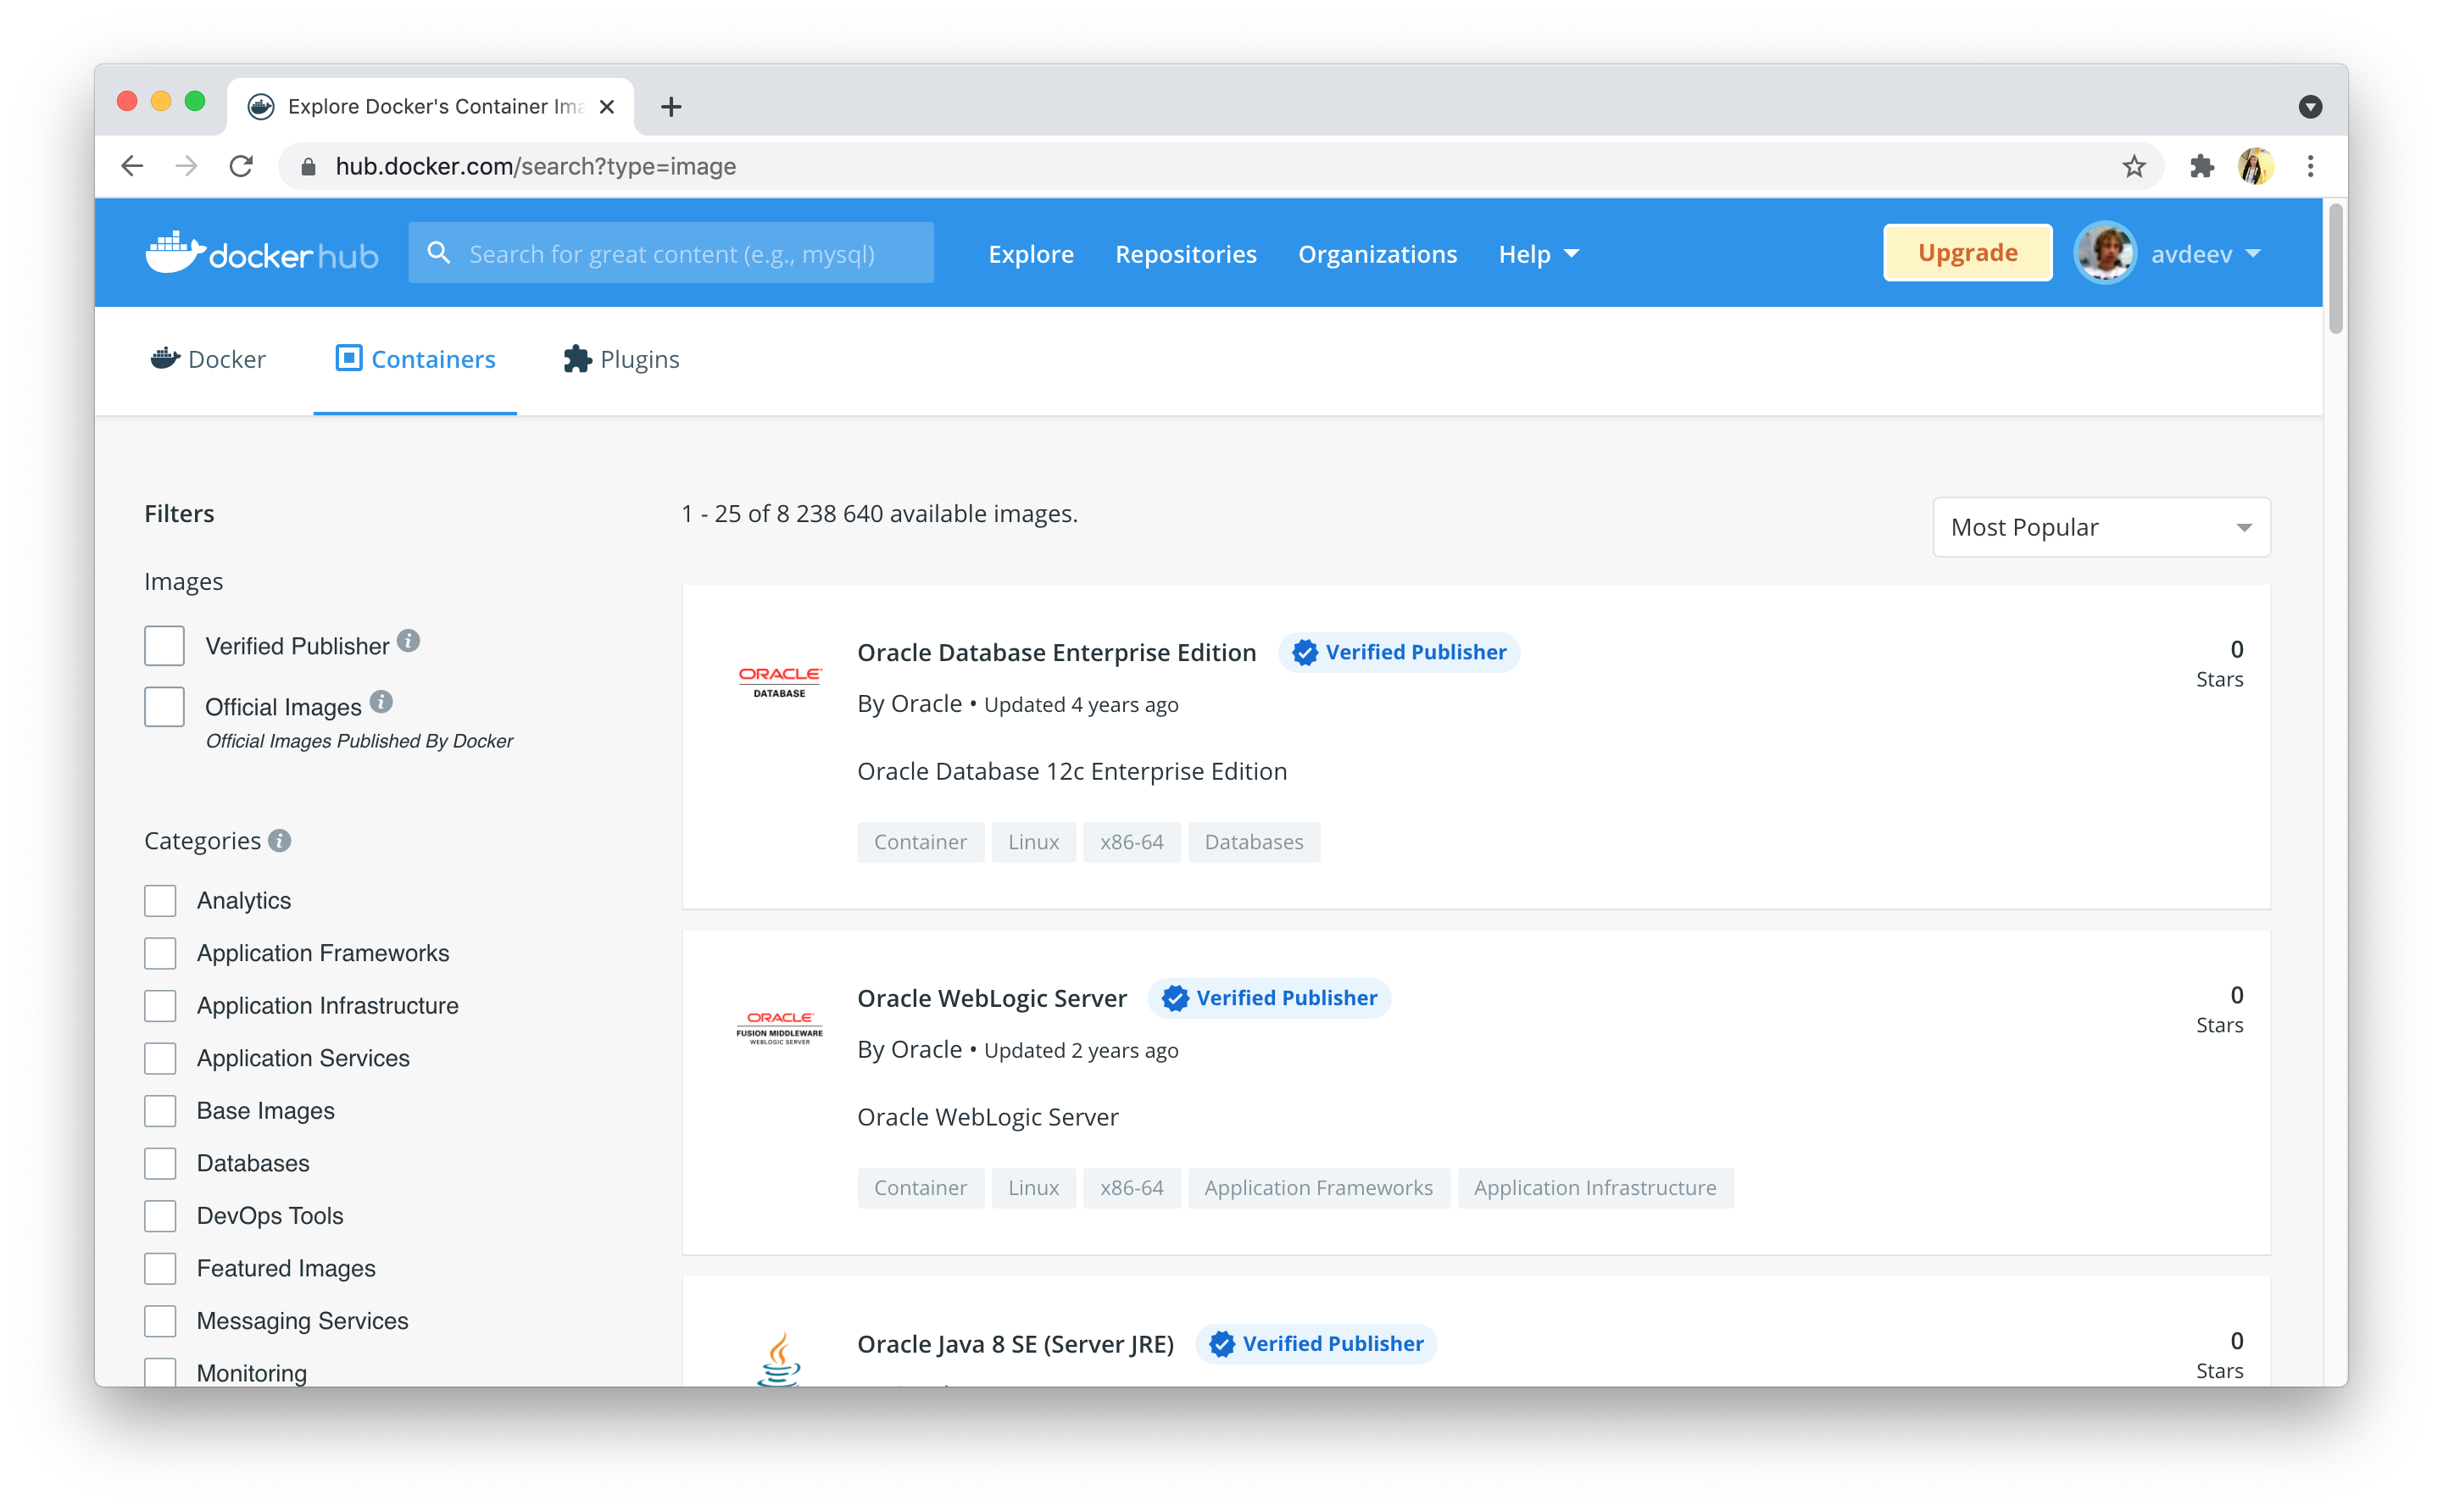
Task: Click the Docker Hub whale logo
Action: [x=262, y=253]
